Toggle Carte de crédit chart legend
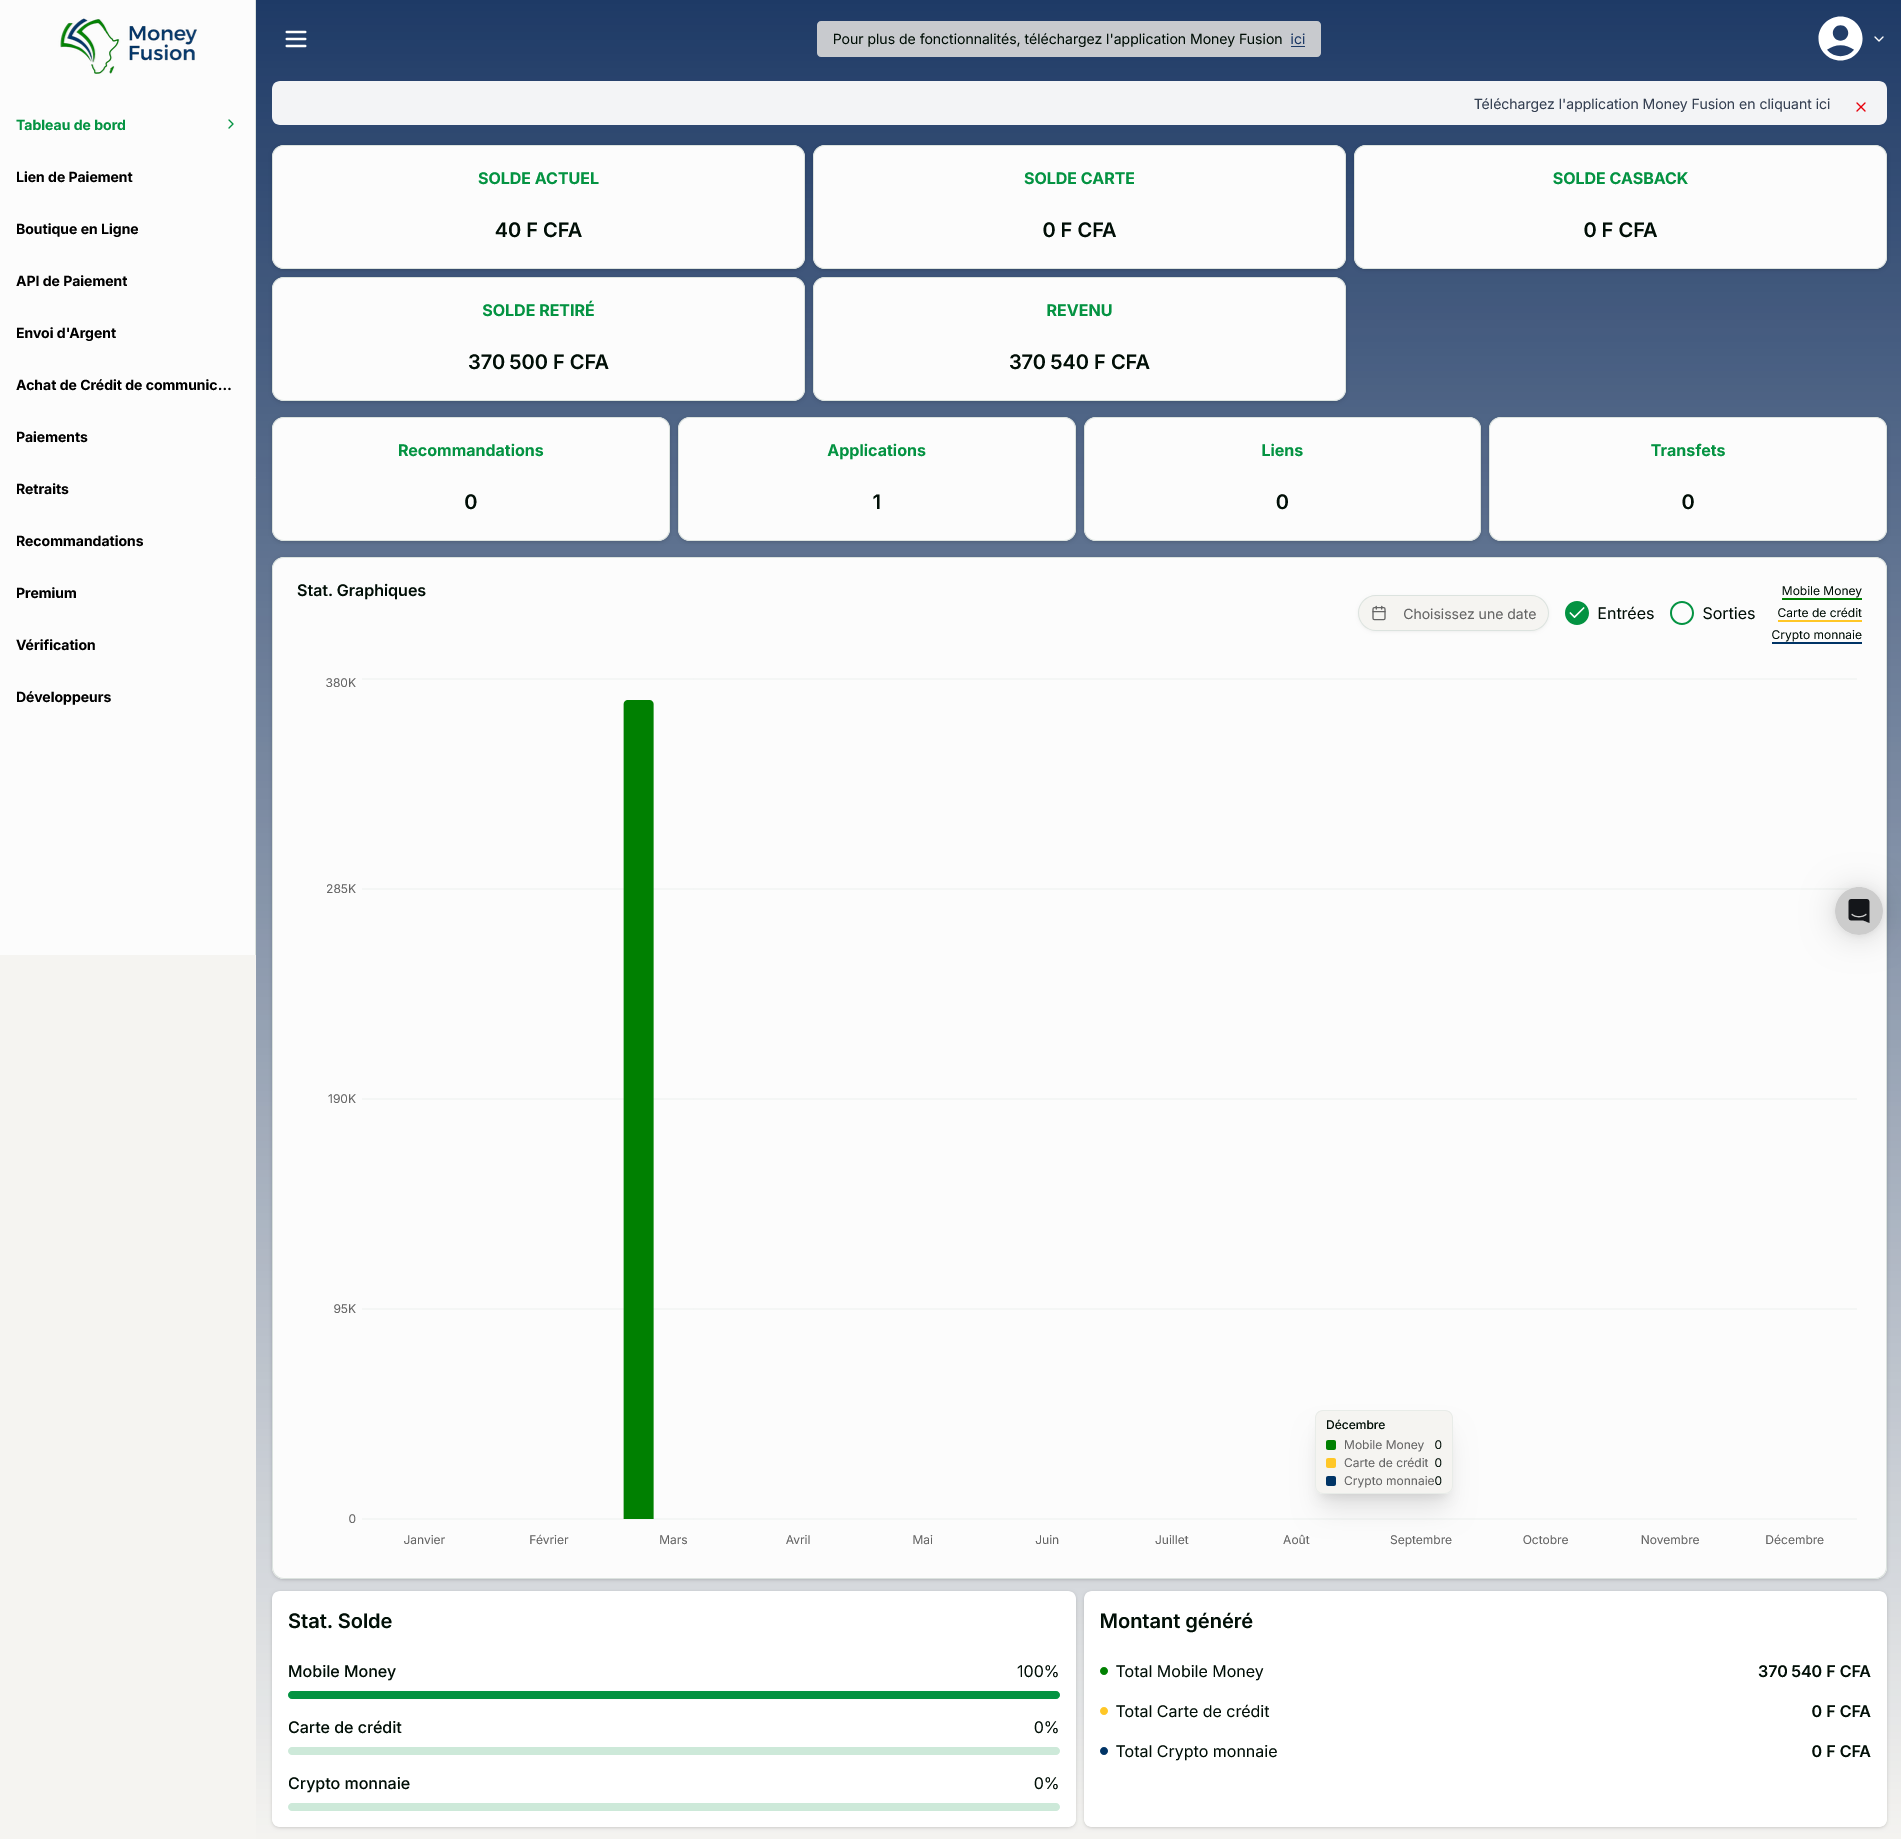Image resolution: width=1901 pixels, height=1839 pixels. tap(1819, 613)
